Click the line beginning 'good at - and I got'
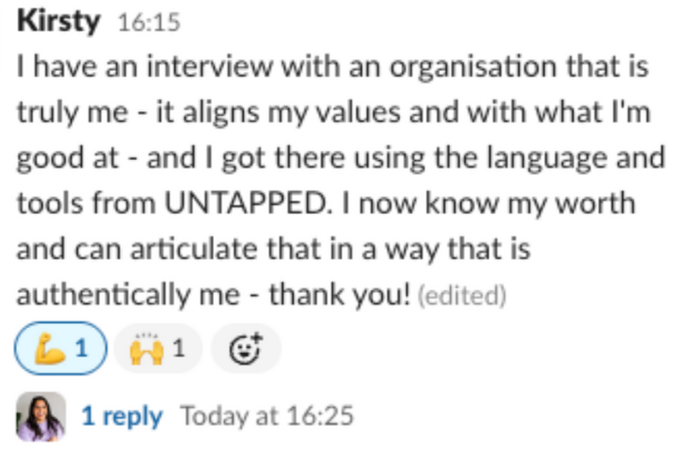 [x=340, y=159]
